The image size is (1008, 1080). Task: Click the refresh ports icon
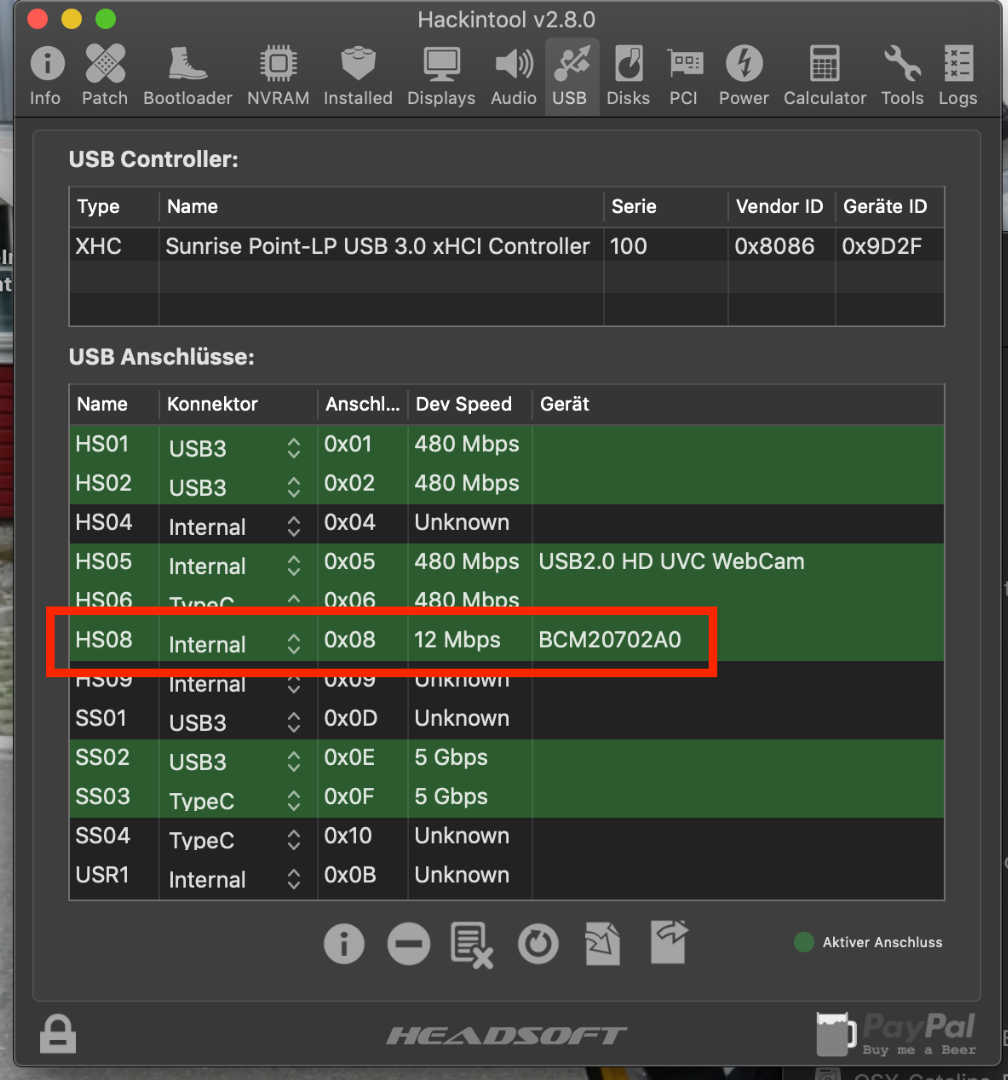[538, 943]
